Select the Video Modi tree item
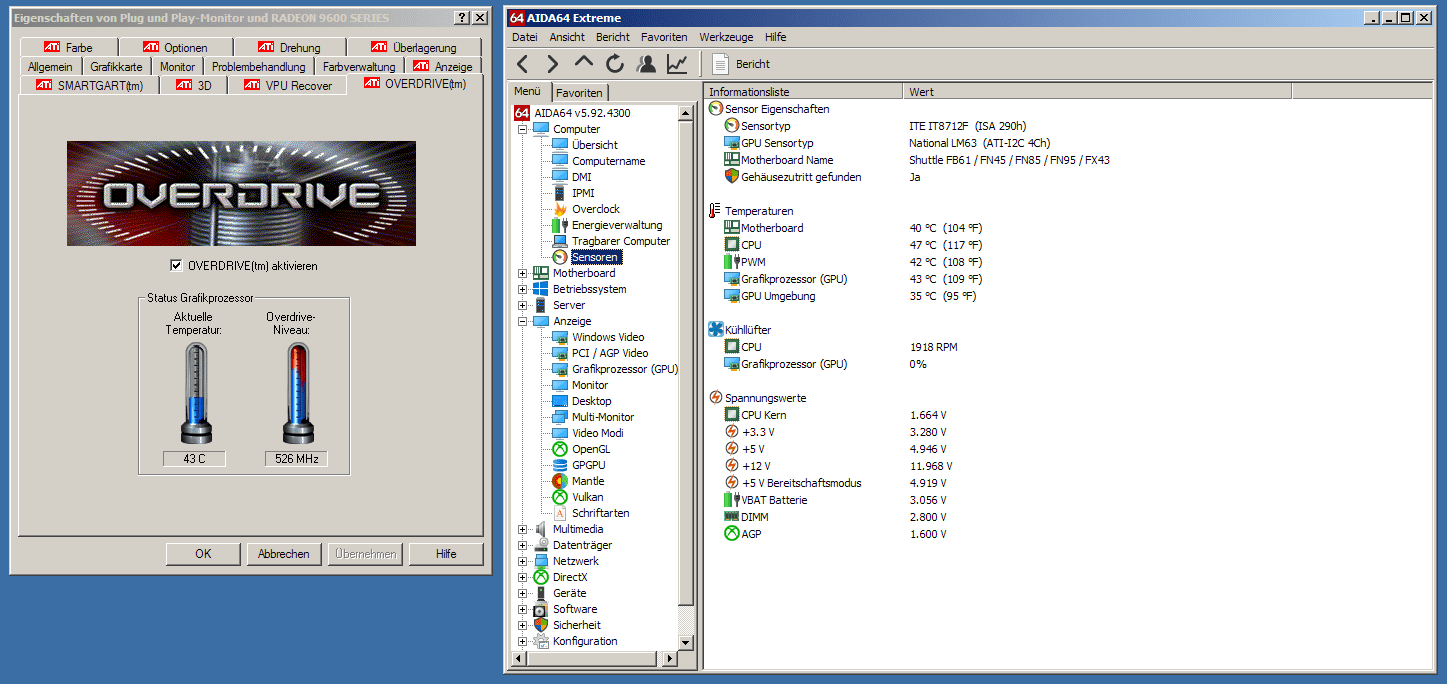This screenshot has height=684, width=1447. [x=598, y=433]
